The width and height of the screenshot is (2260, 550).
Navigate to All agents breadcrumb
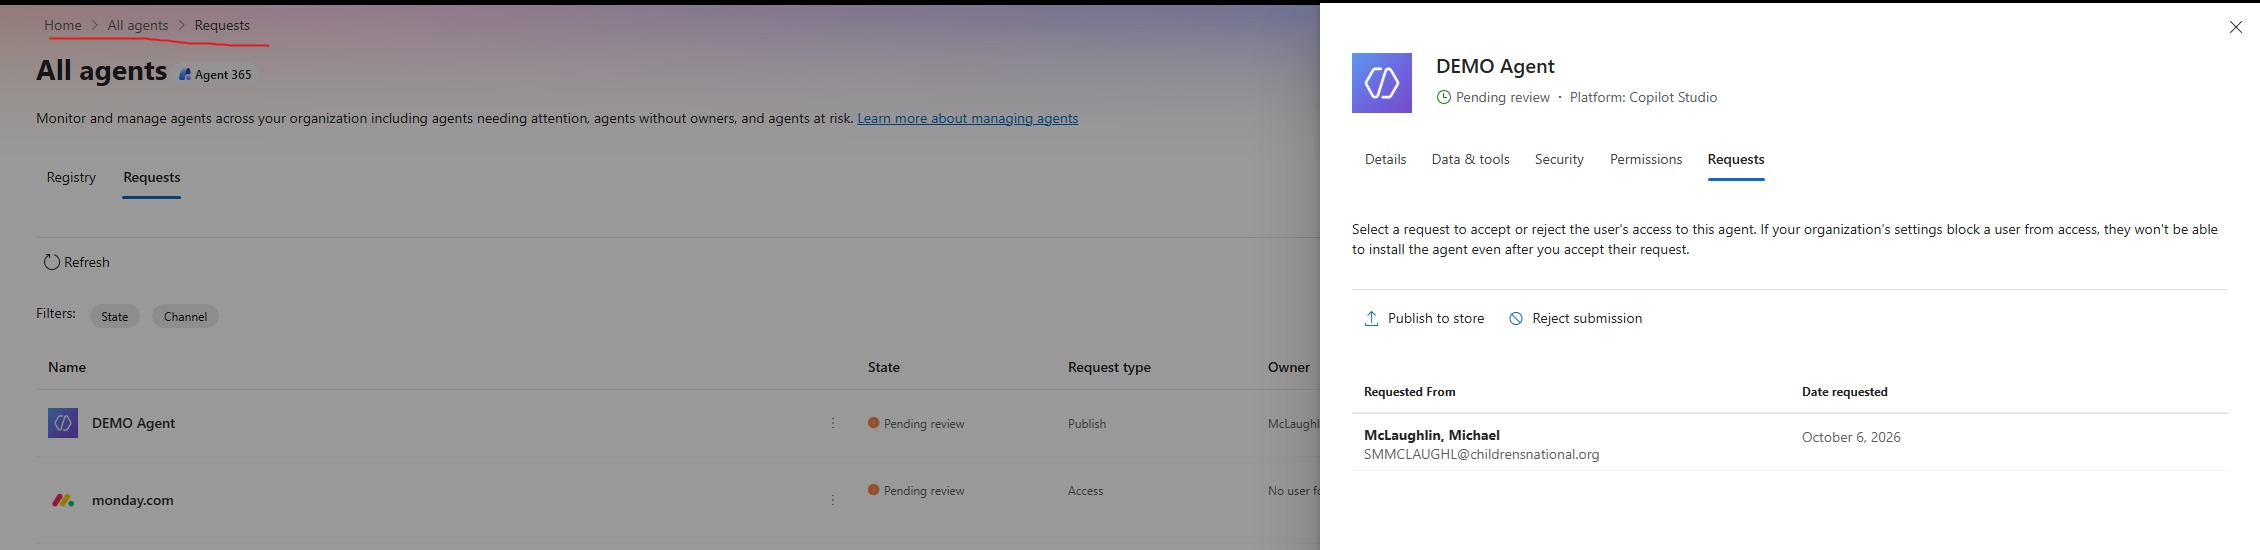tap(138, 25)
